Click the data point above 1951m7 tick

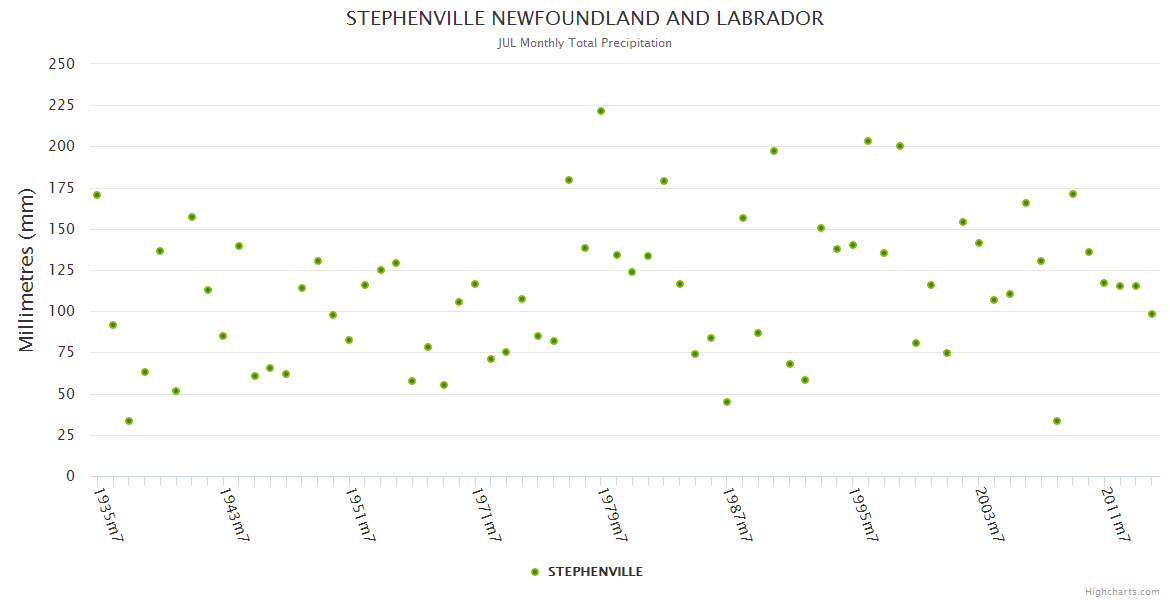click(x=349, y=340)
